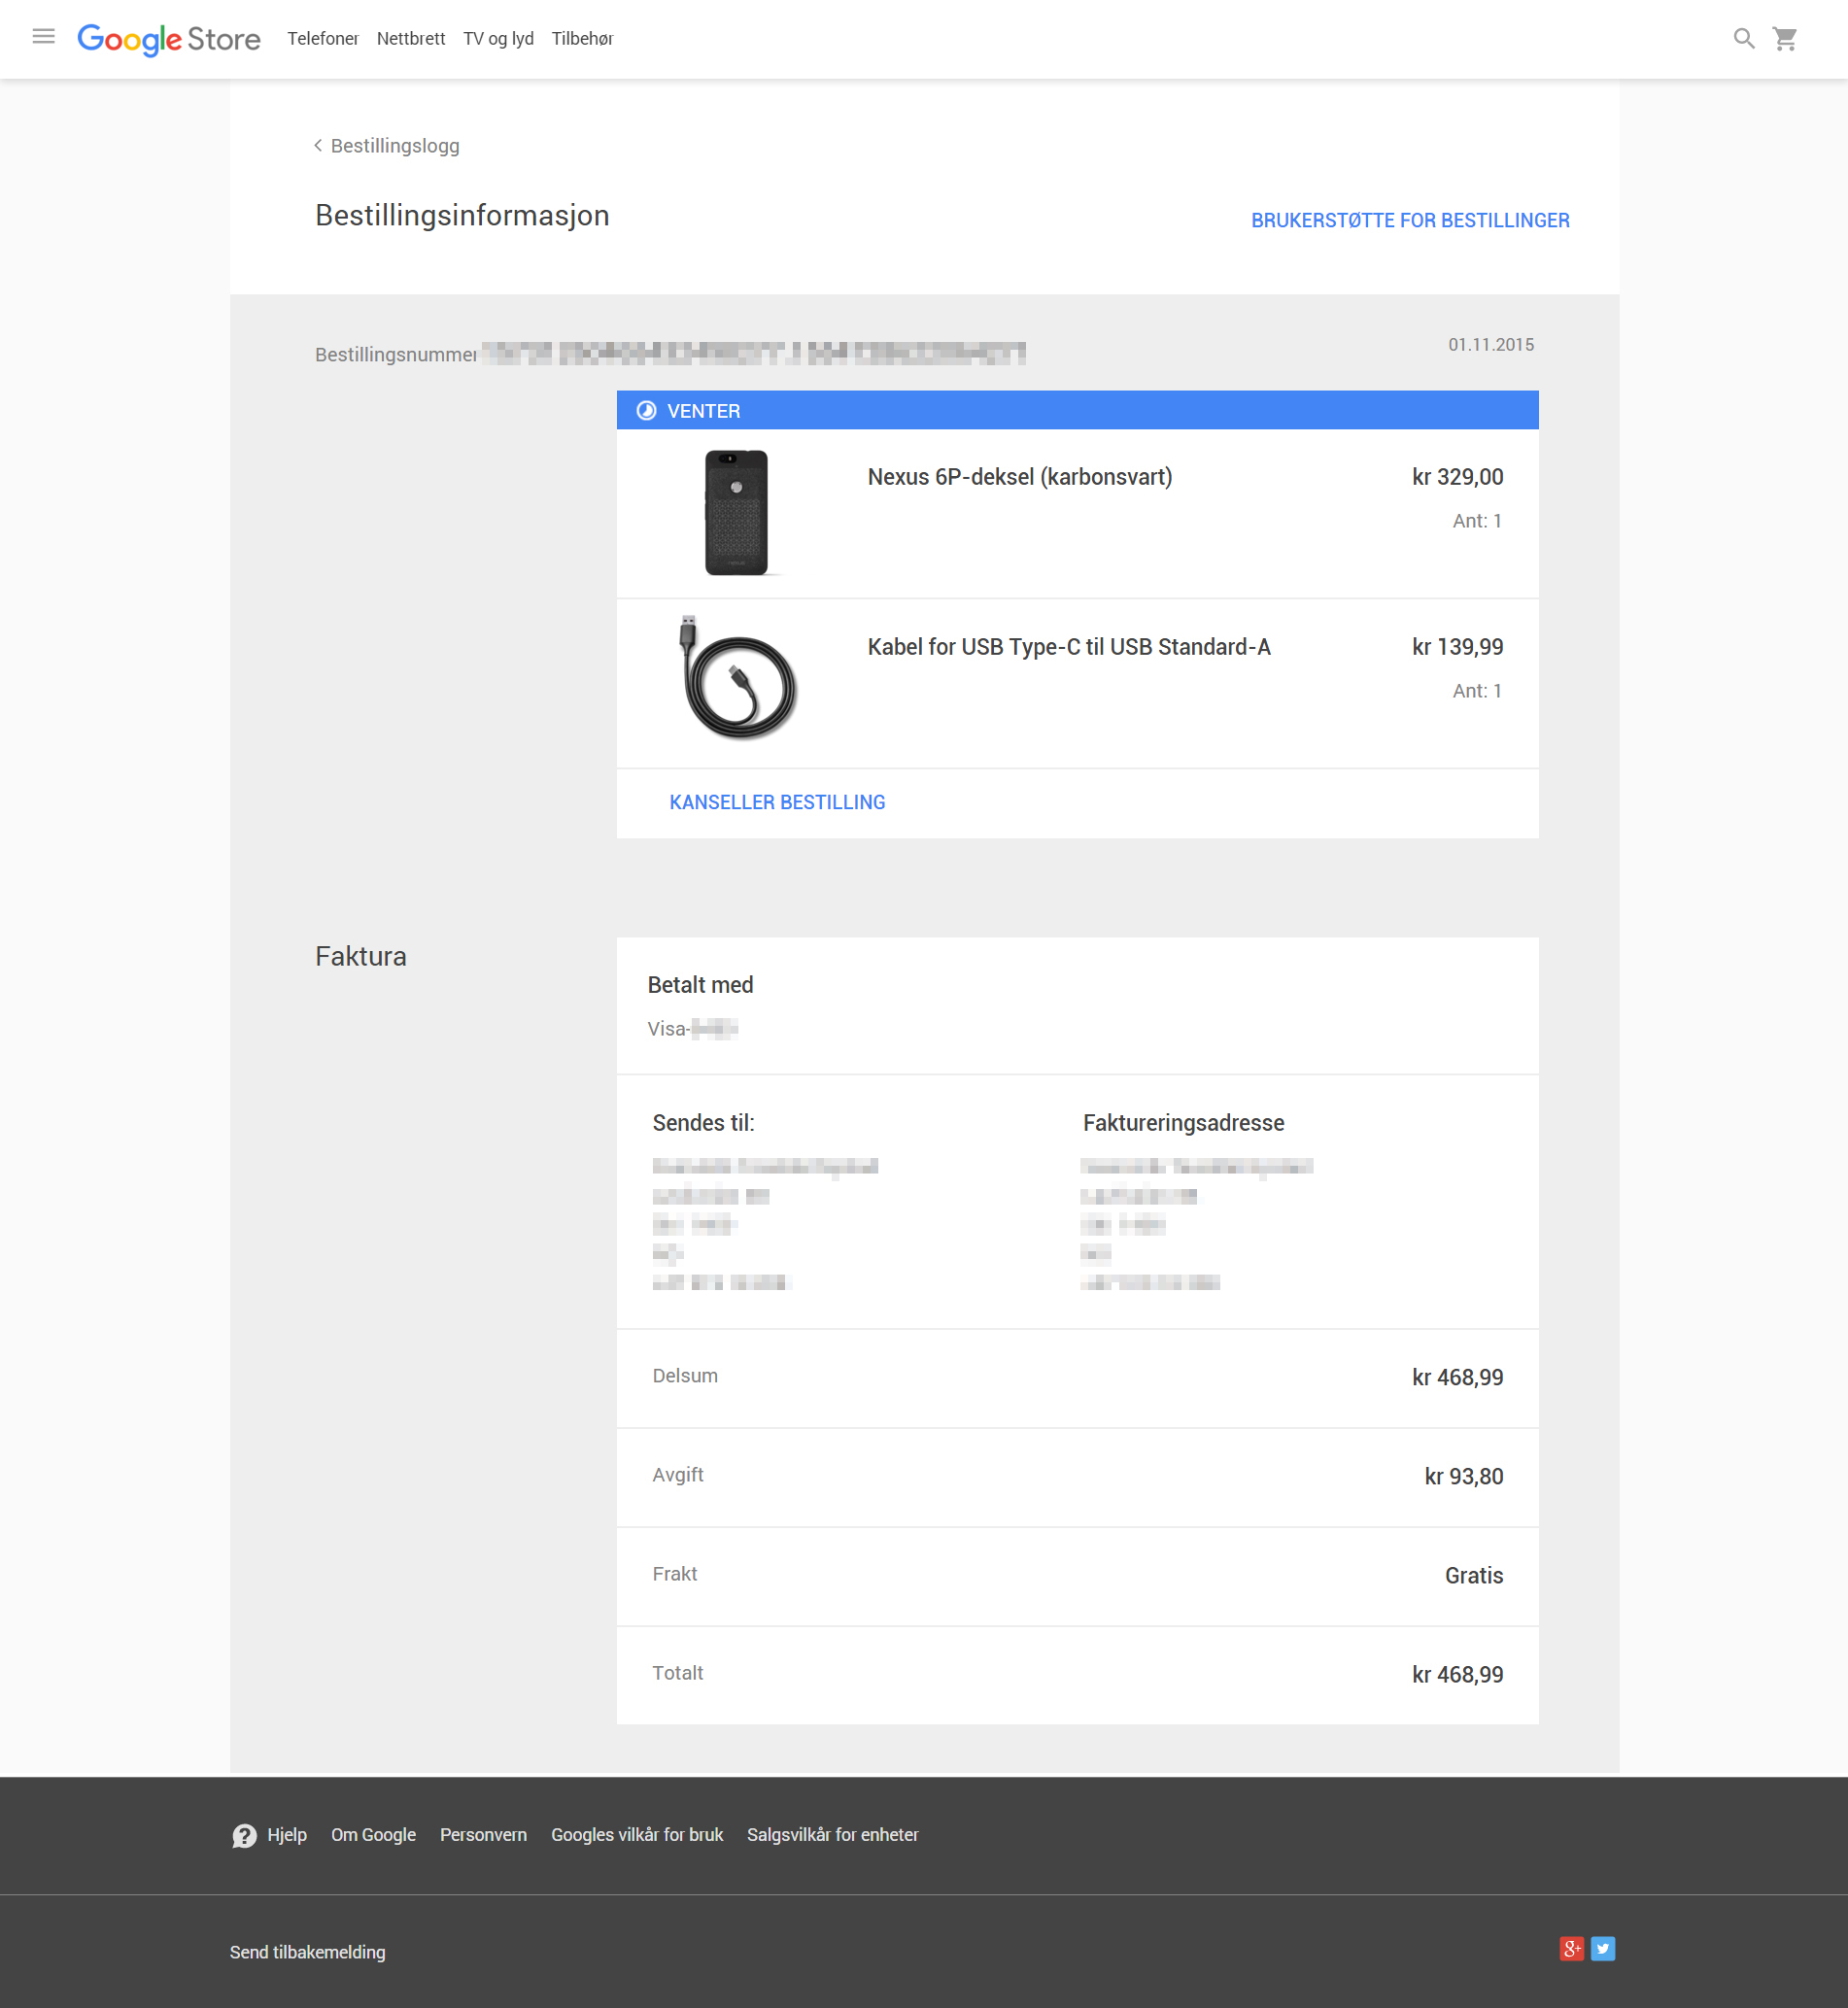Click the VENTER status label

click(704, 411)
